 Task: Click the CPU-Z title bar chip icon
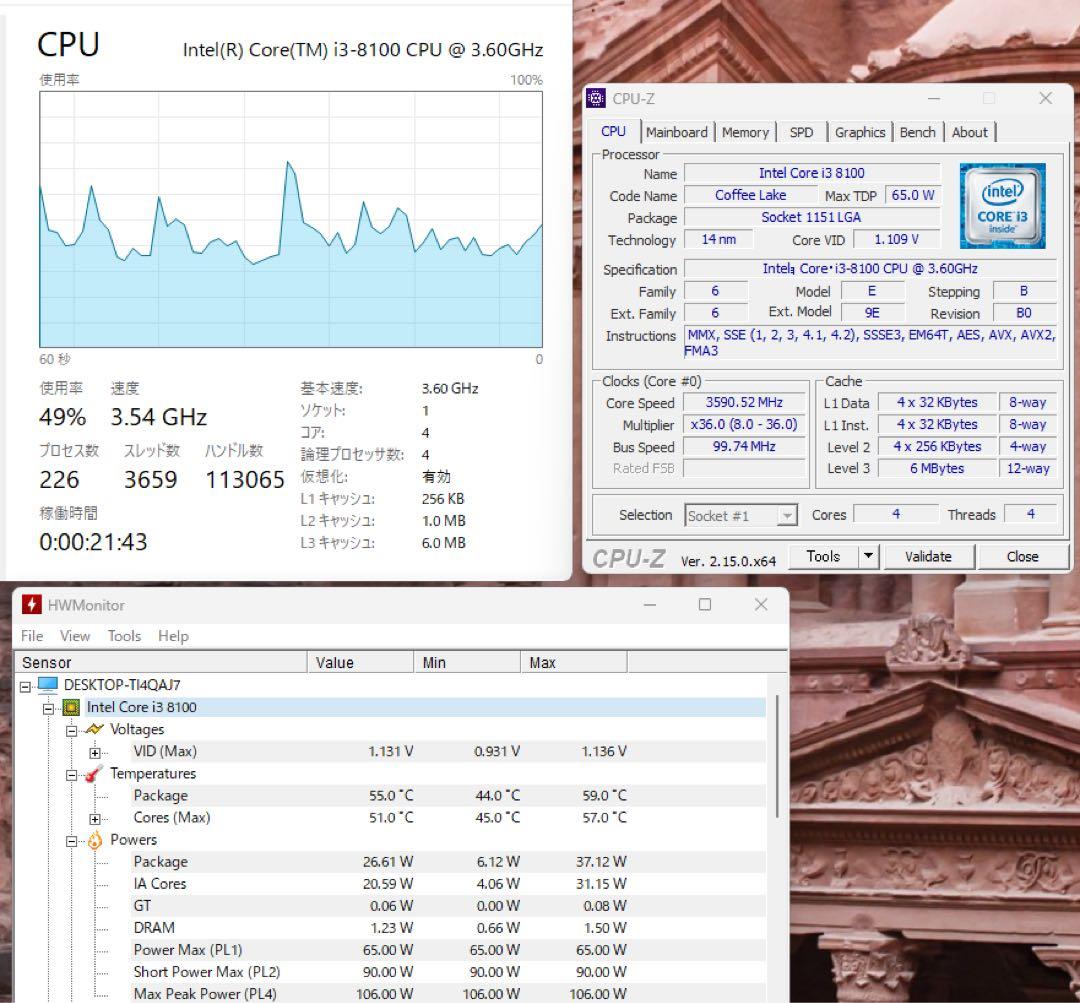click(597, 98)
